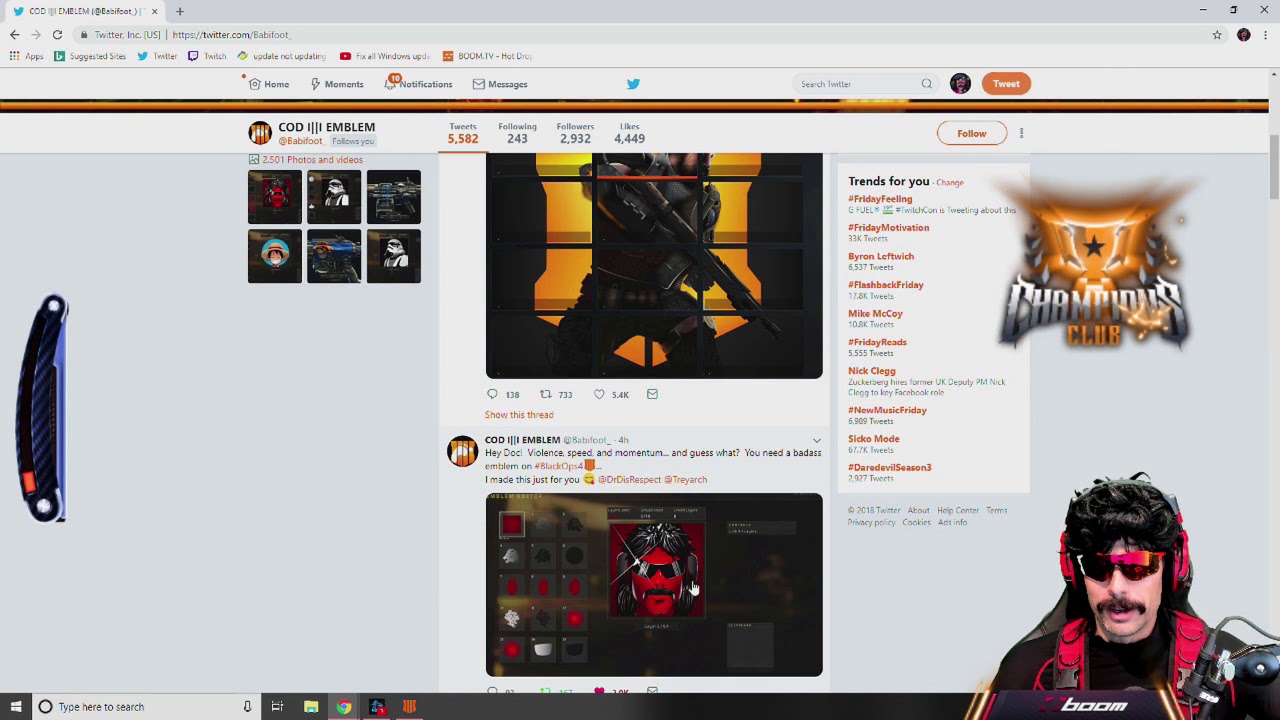Select the Likes 4,449 tab

click(x=629, y=133)
